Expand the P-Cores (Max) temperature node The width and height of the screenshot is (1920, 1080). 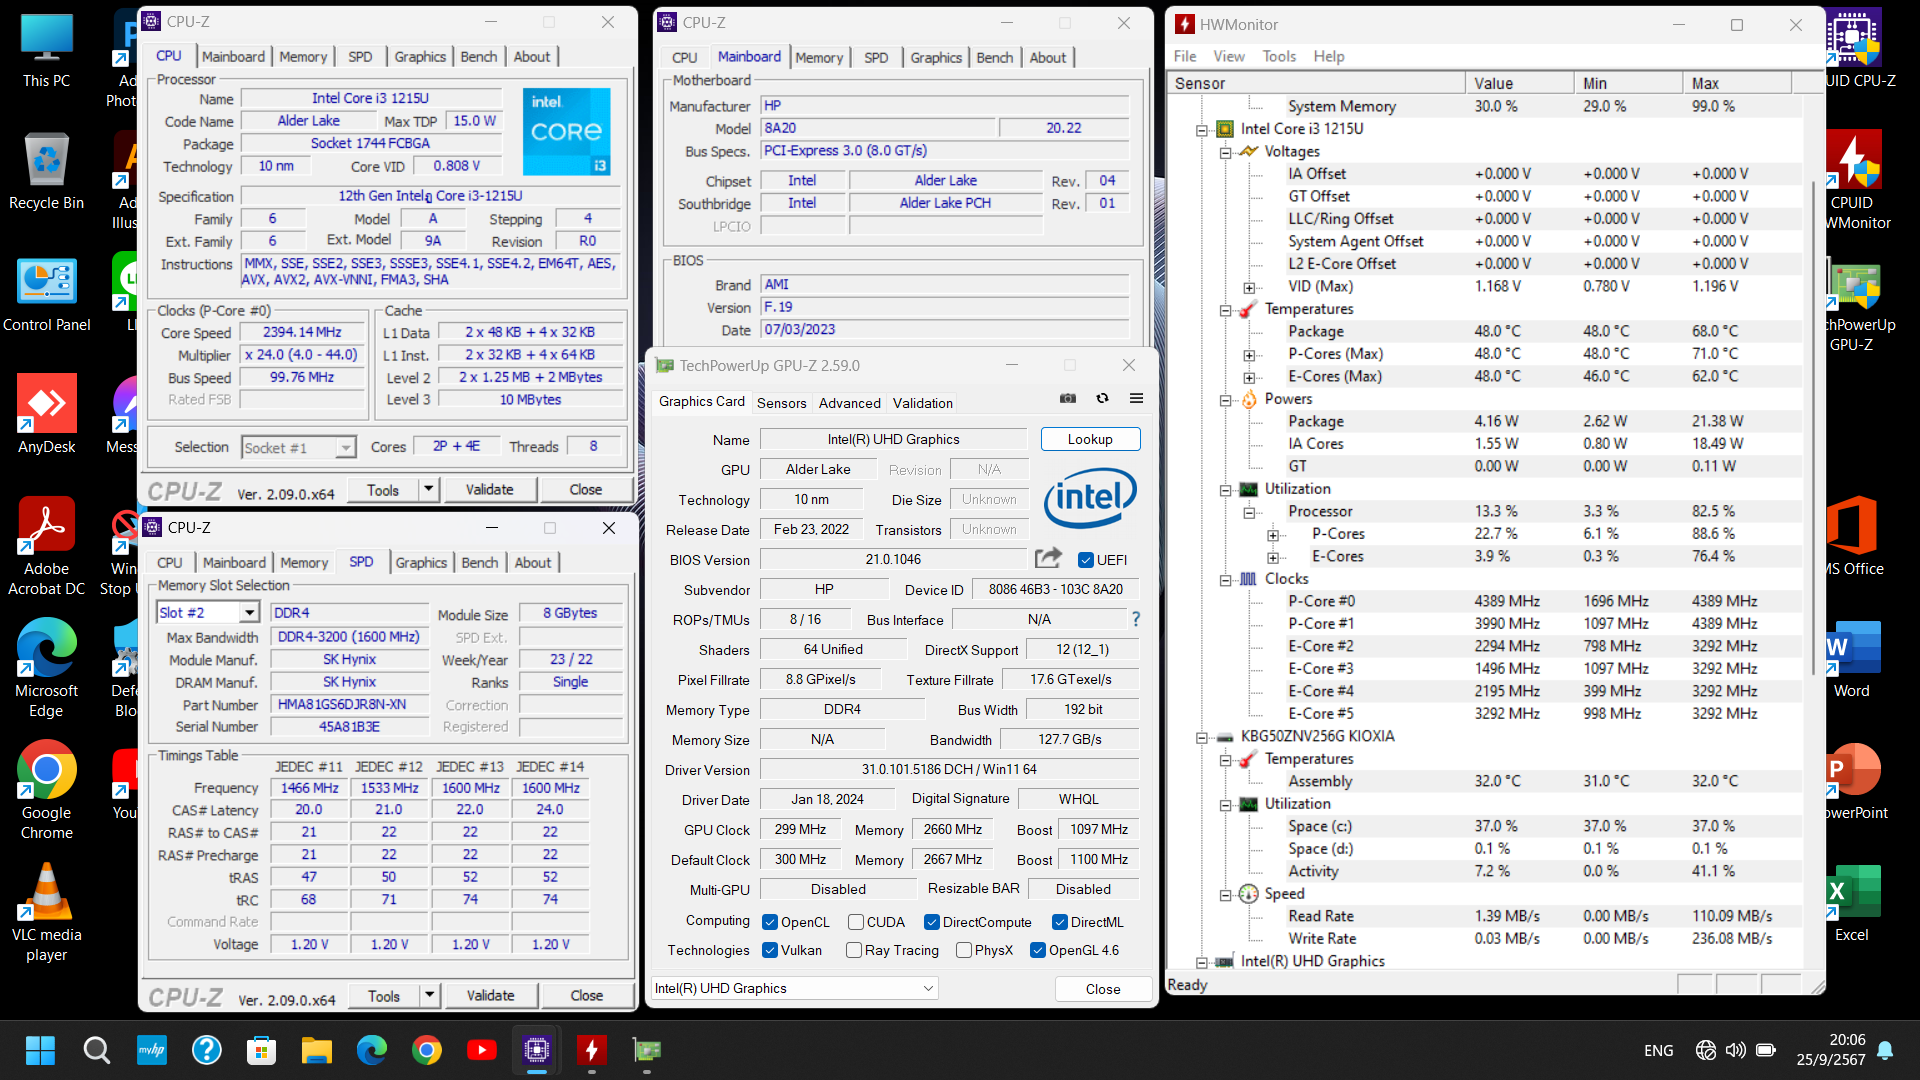click(1249, 355)
